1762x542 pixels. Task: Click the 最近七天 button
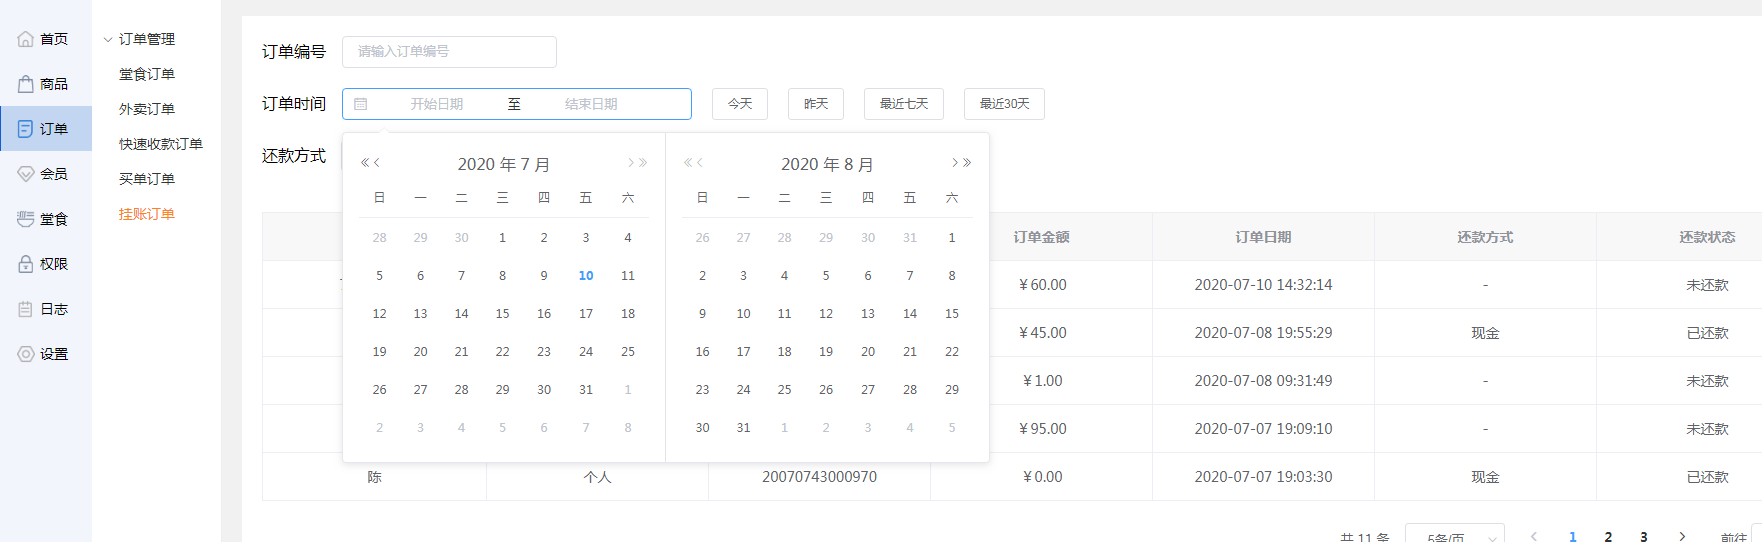point(904,104)
